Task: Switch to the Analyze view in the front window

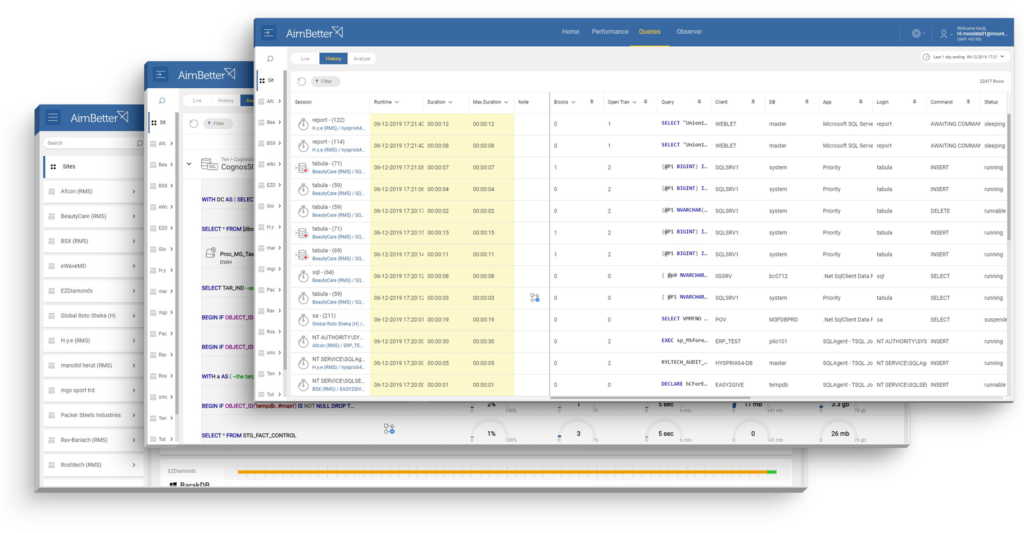Action: (362, 59)
